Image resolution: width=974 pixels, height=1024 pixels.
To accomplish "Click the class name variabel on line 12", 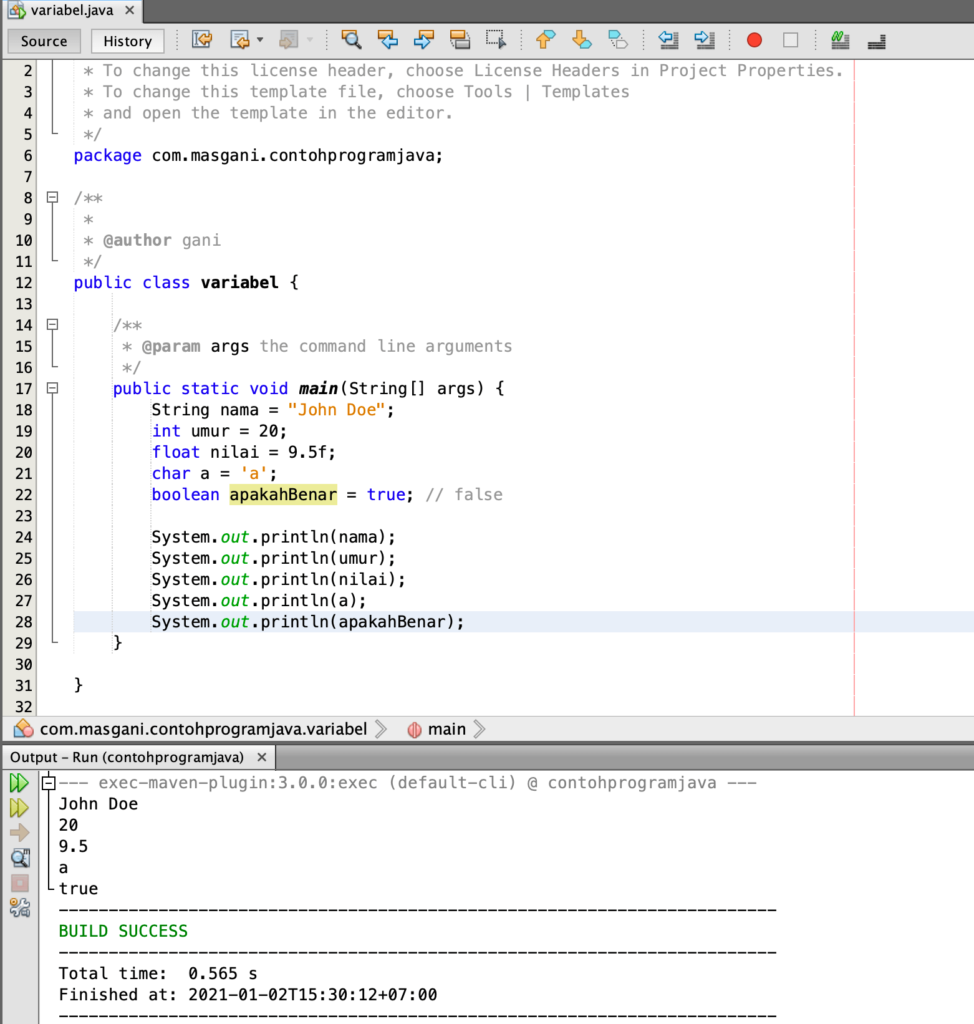I will point(239,283).
